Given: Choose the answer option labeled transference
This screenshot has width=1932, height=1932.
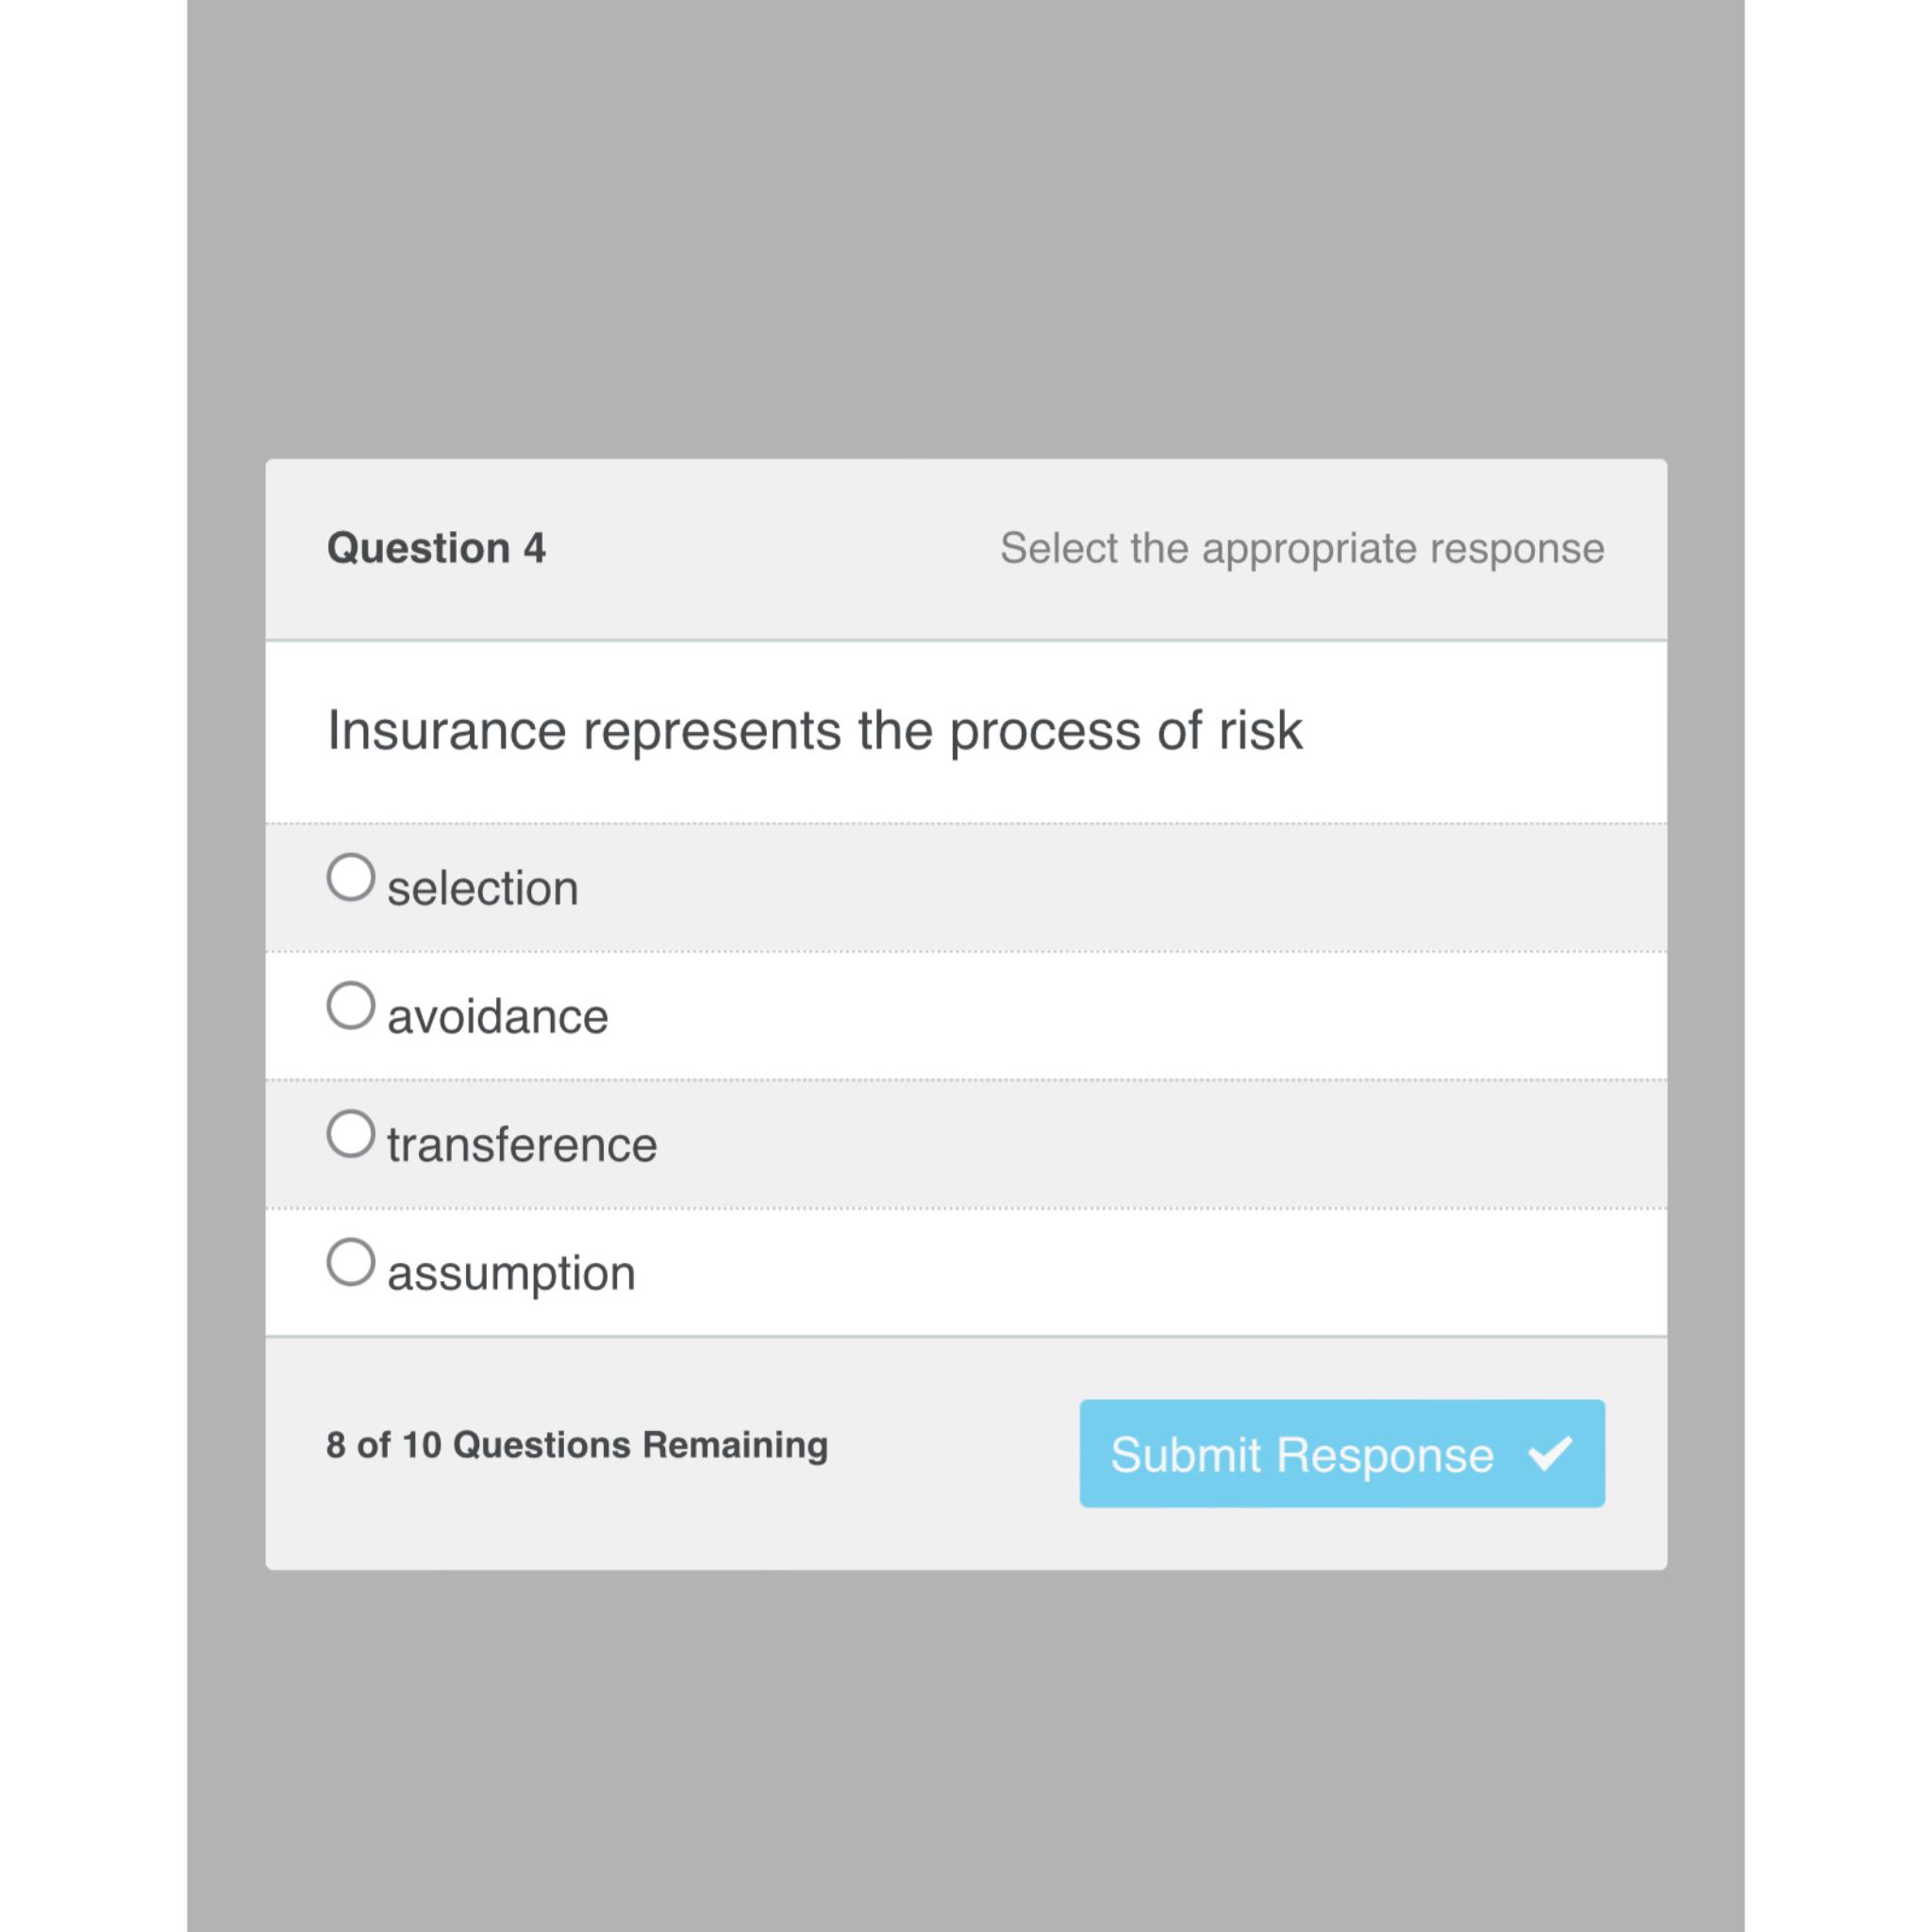Looking at the screenshot, I should point(521,1143).
